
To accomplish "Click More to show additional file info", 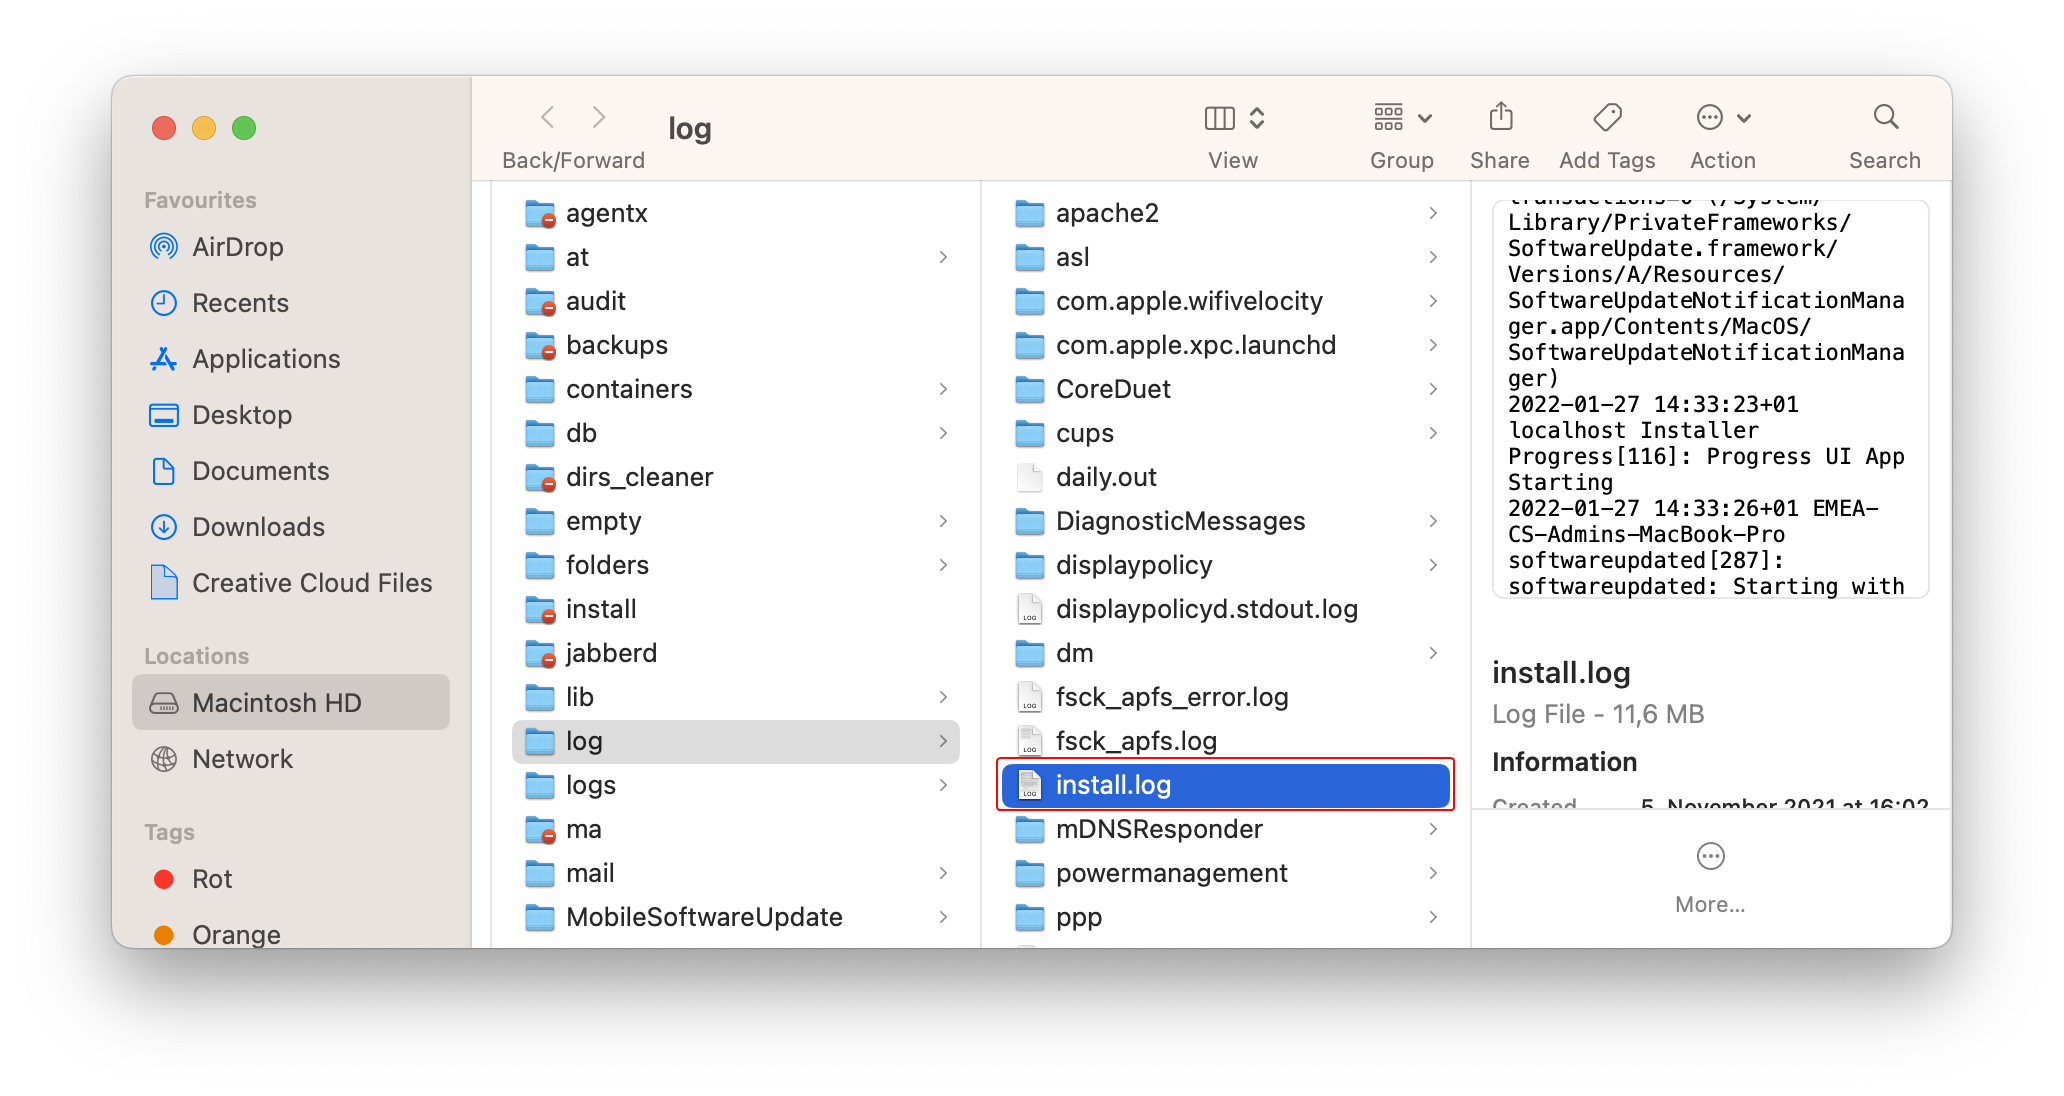I will coord(1710,875).
